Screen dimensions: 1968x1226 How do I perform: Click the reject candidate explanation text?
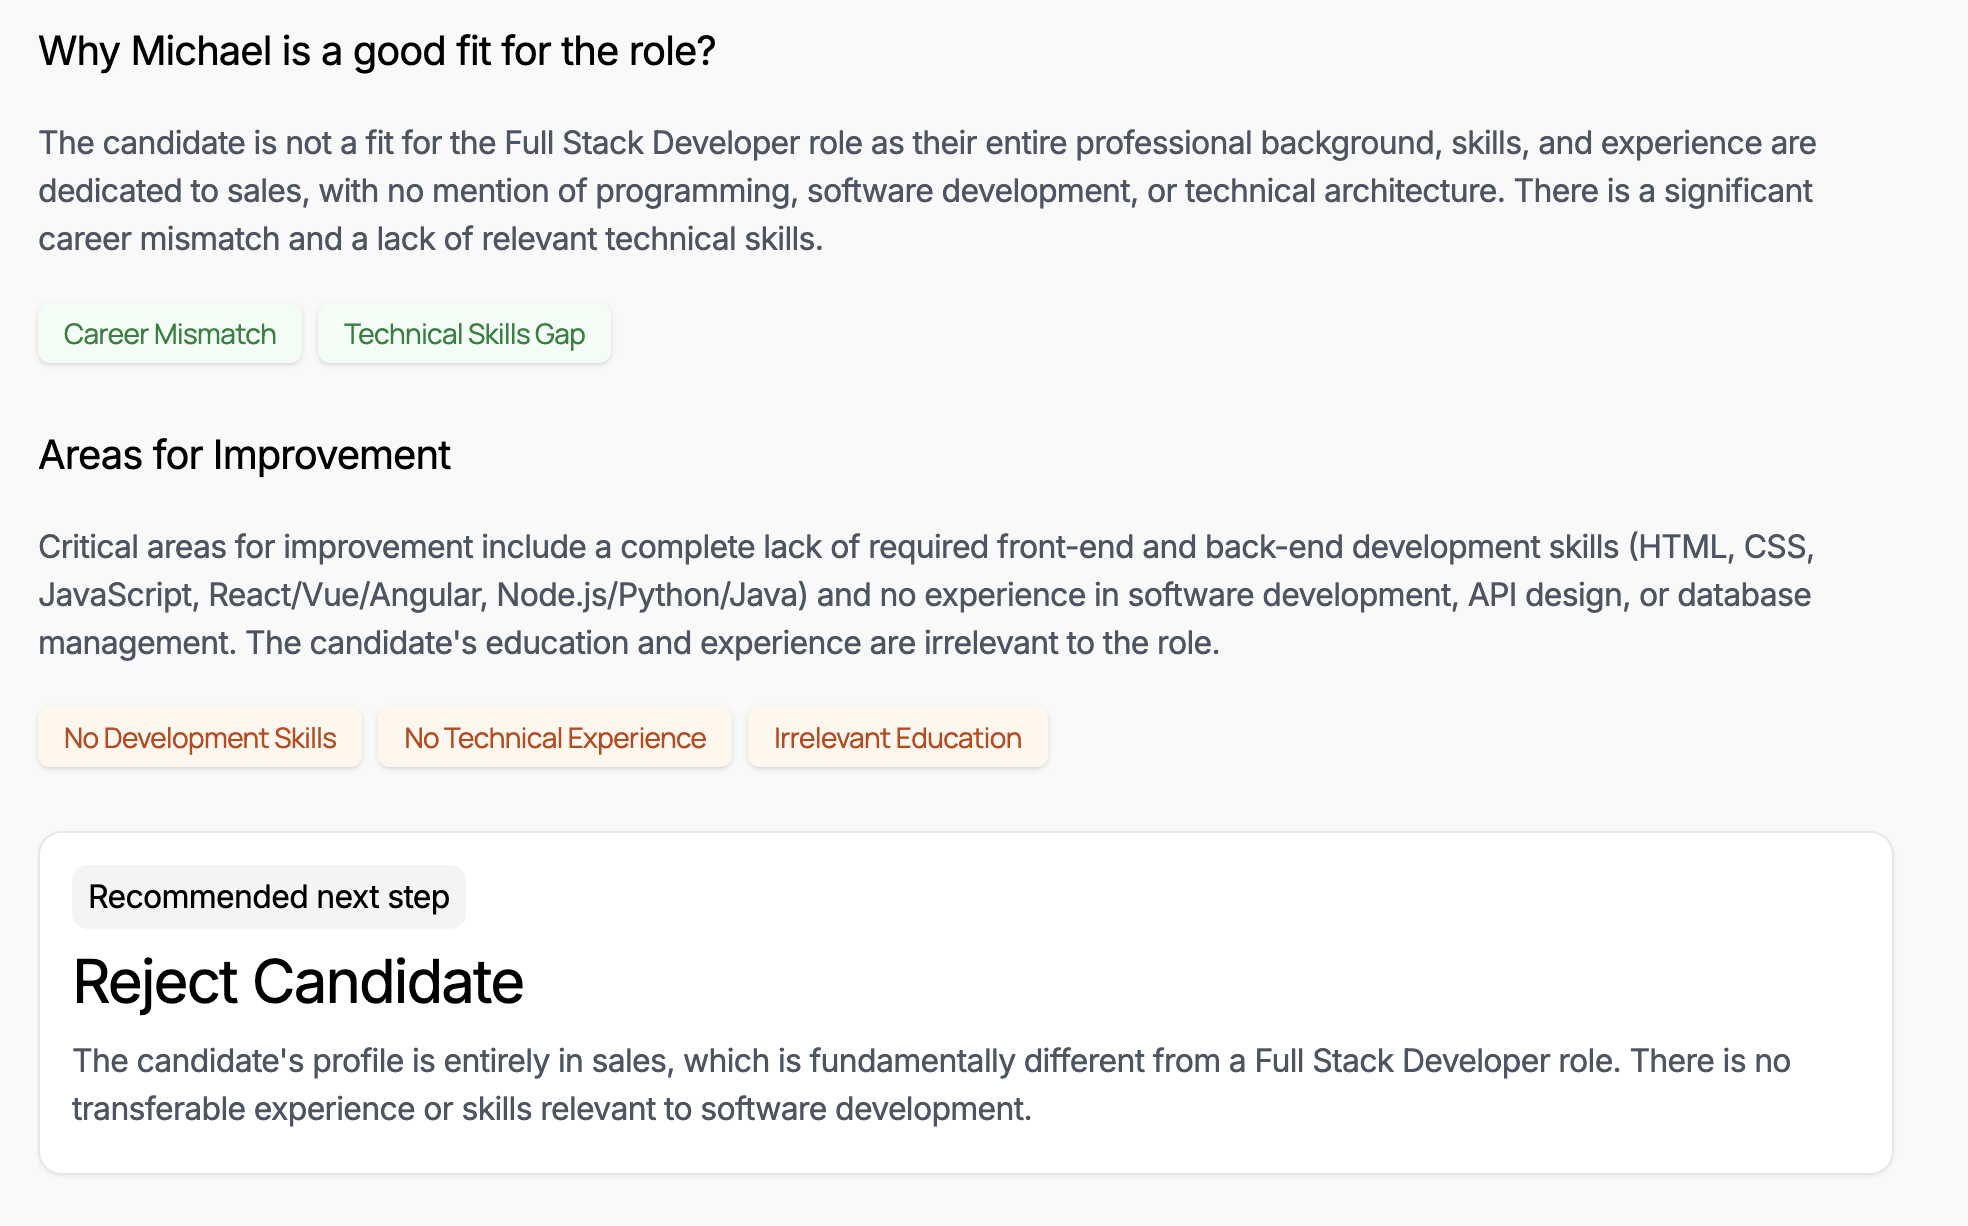(x=930, y=1061)
